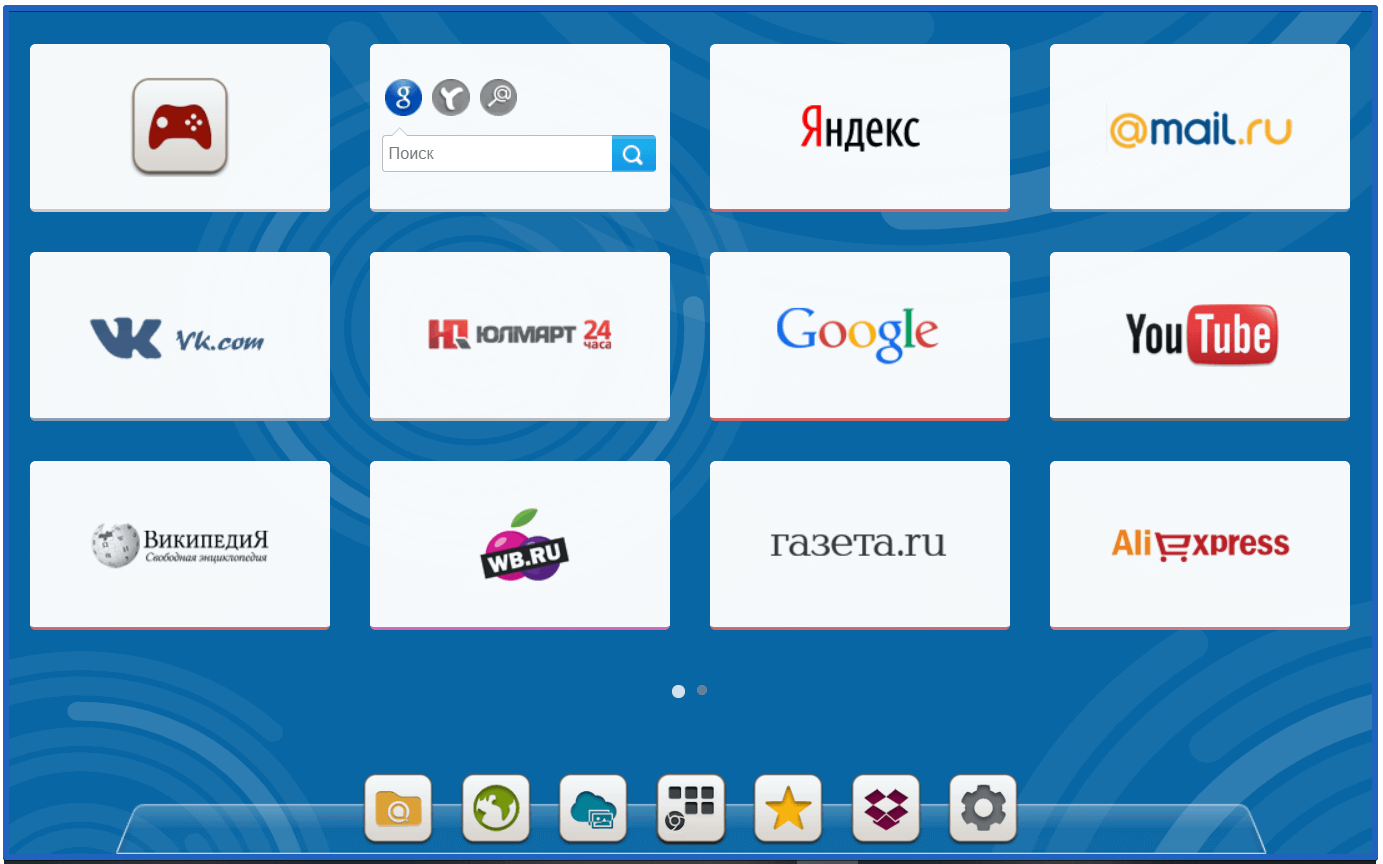
Task: Open the @mail.ru tile
Action: [x=1200, y=127]
